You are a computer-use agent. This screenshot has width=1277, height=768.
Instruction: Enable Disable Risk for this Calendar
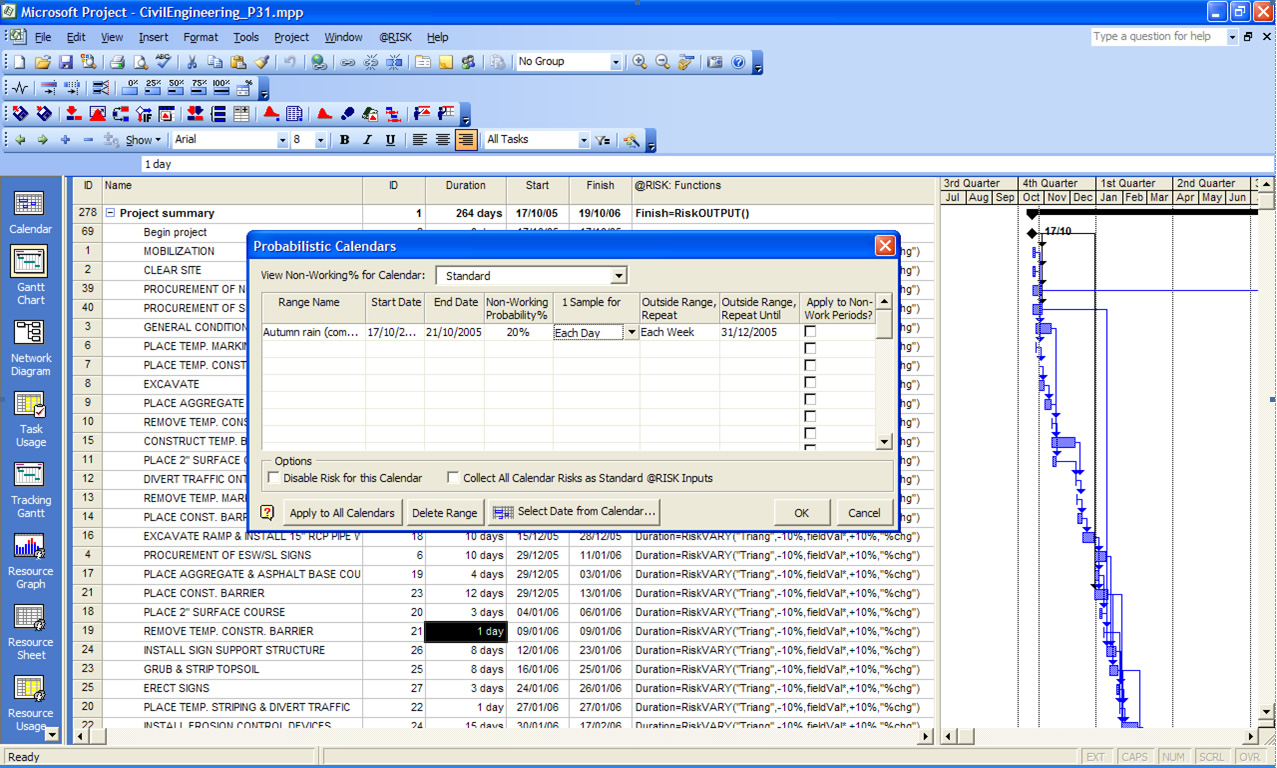coord(275,478)
